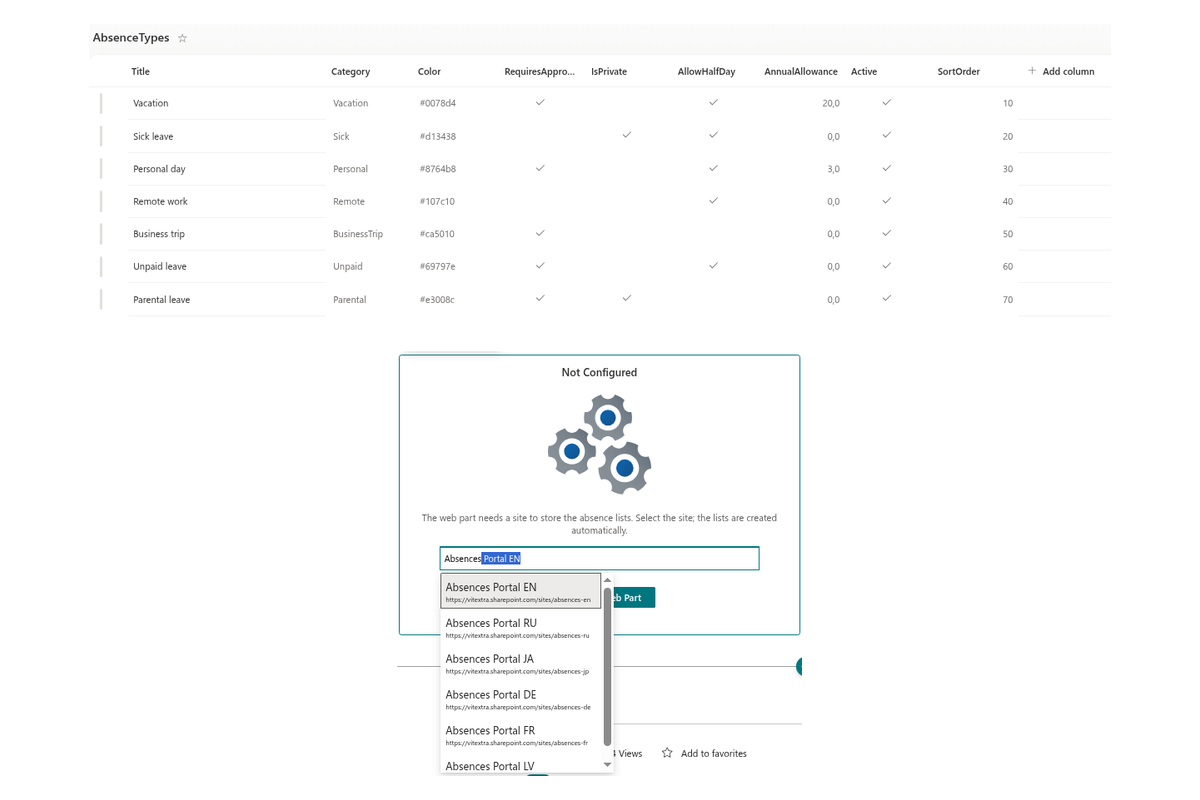The width and height of the screenshot is (1200, 800).
Task: Click the Vacation RequiresApproval checkmark
Action: click(540, 103)
